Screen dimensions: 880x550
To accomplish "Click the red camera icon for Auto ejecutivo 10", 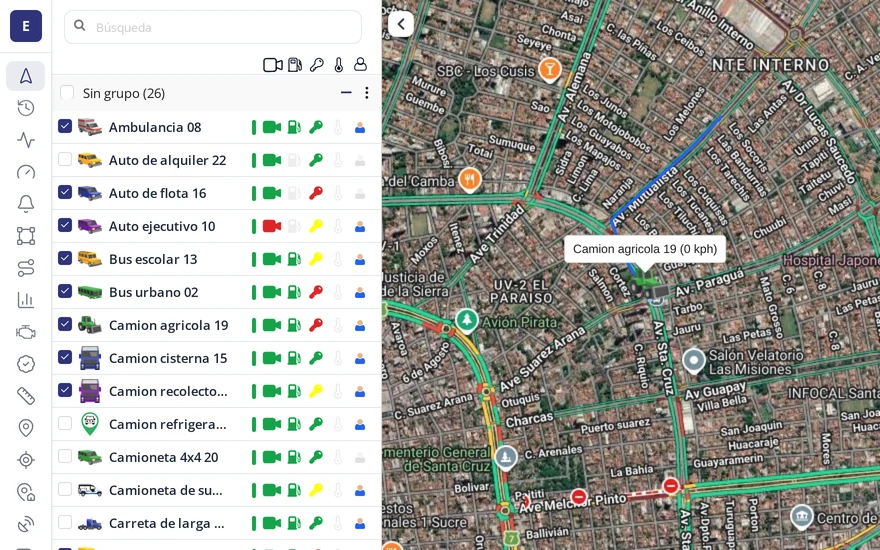I will [x=272, y=226].
